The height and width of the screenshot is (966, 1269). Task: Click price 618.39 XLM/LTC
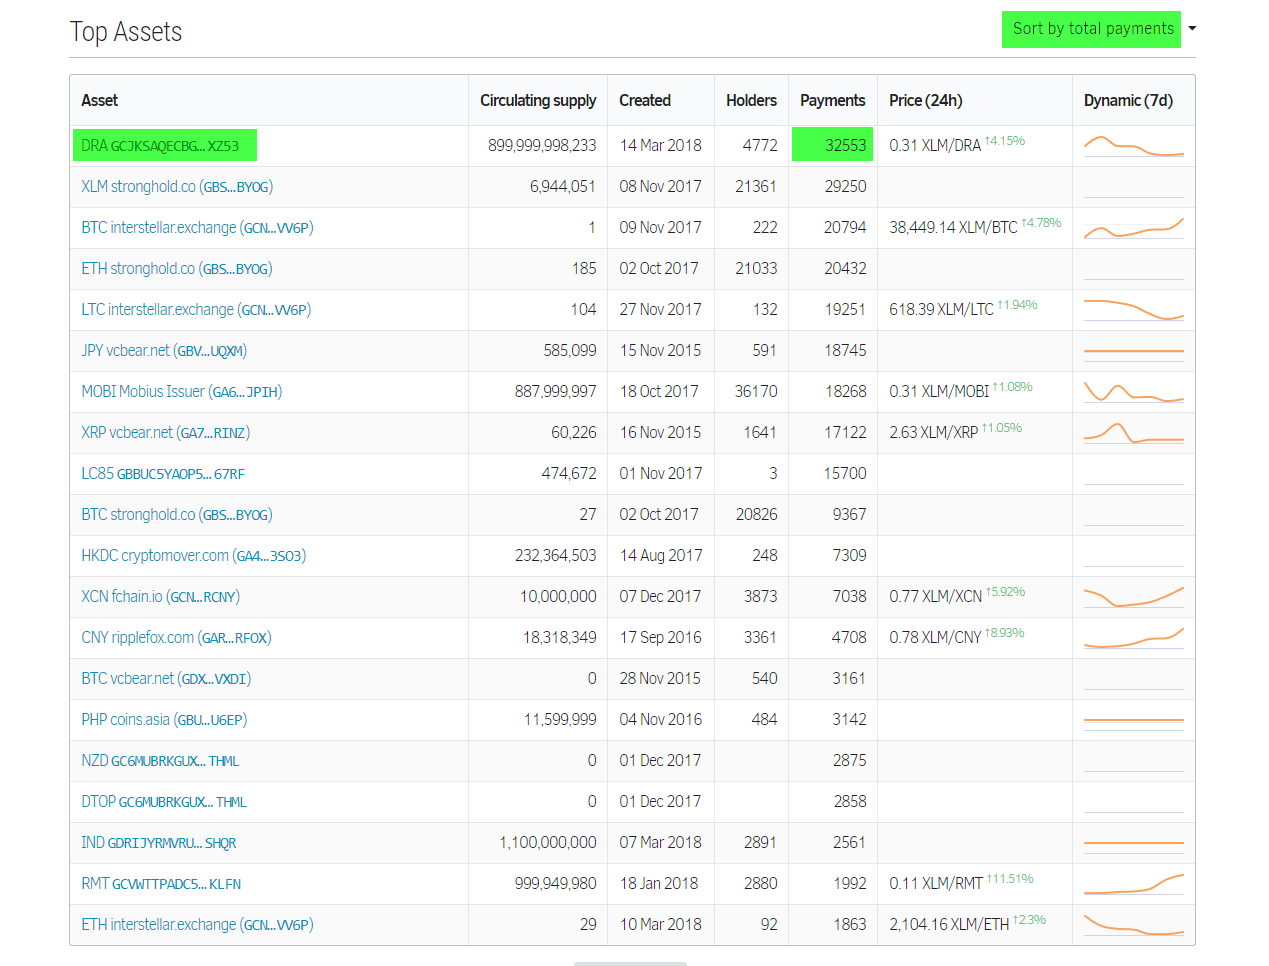[x=941, y=310]
